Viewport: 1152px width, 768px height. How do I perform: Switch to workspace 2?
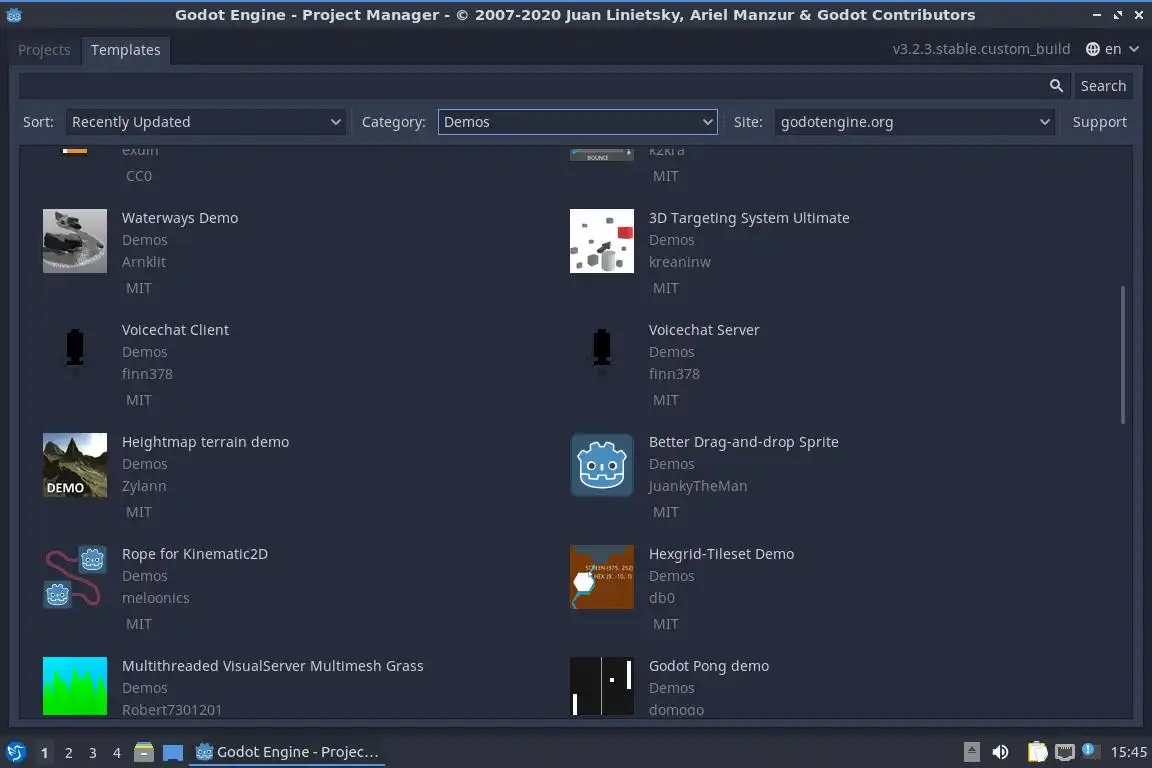(x=68, y=753)
